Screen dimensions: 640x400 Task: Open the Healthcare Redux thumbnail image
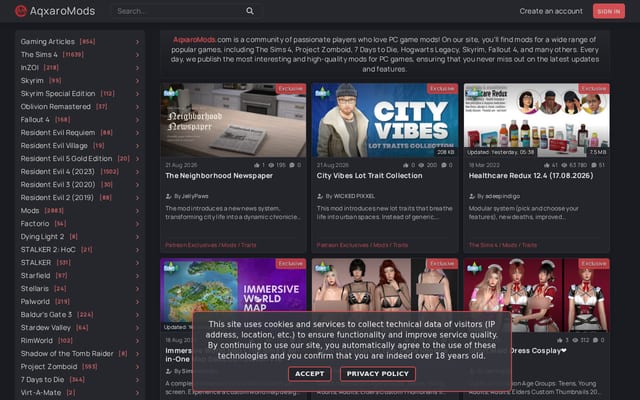(536, 120)
